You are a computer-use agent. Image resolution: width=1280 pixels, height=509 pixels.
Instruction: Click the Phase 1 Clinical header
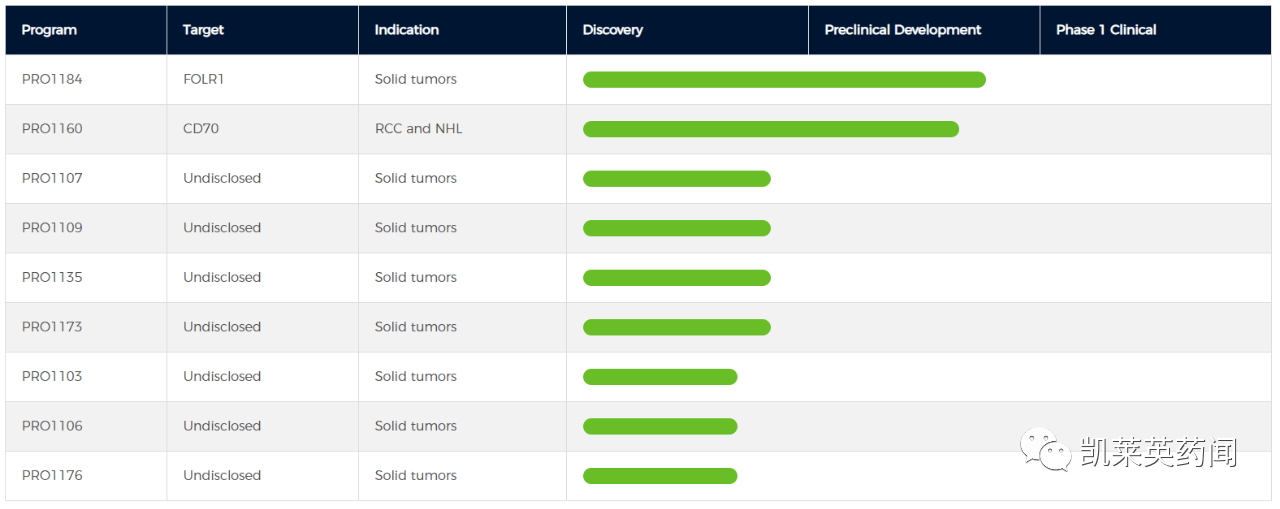(x=1106, y=30)
